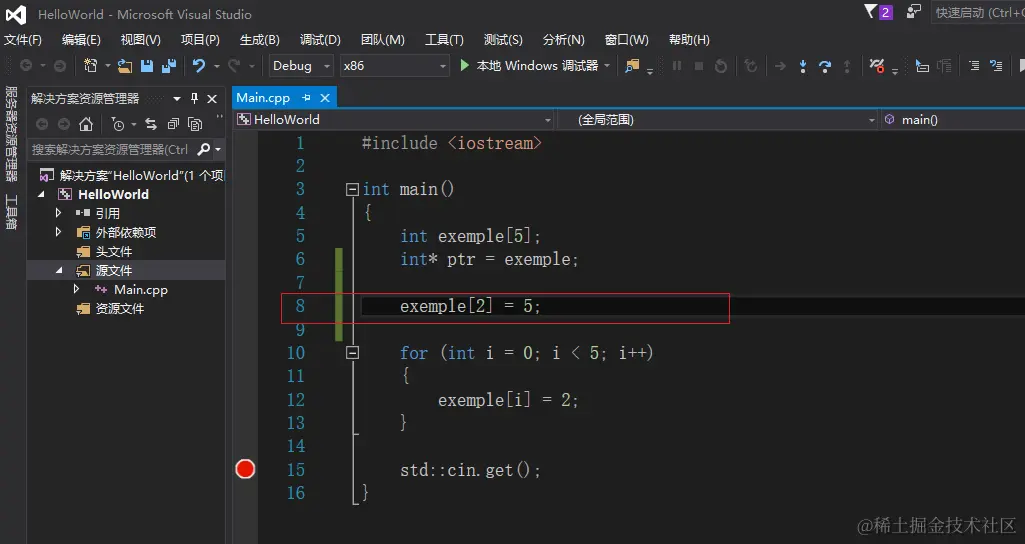Viewport: 1025px width, 544px height.
Task: Open the 团队(M) menu
Action: pos(382,40)
